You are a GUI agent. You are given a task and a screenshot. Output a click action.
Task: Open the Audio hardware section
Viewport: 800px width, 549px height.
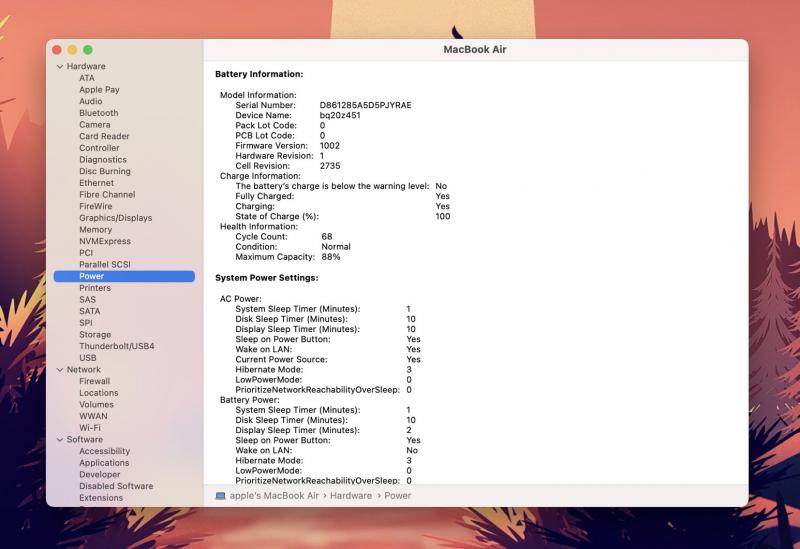click(x=91, y=101)
